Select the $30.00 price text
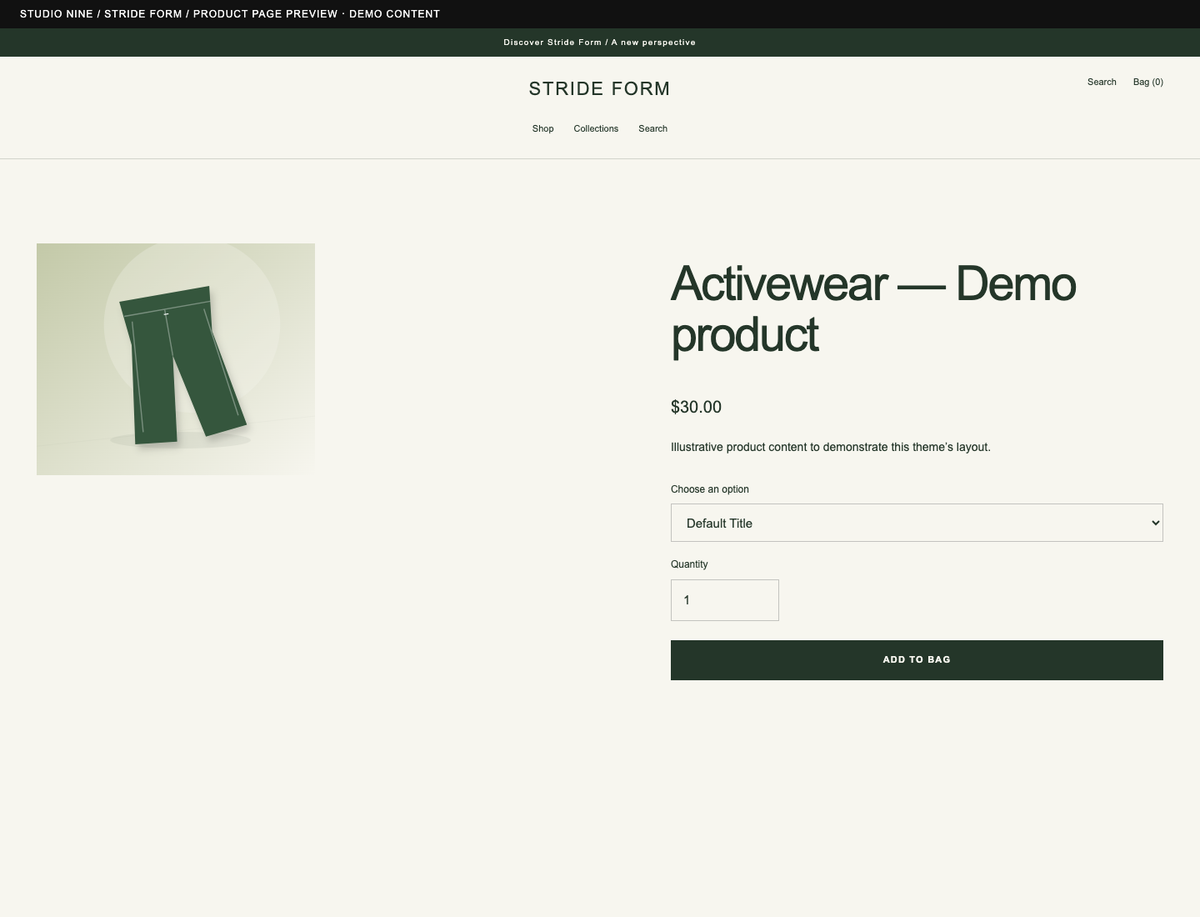Image resolution: width=1200 pixels, height=917 pixels. pyautogui.click(x=696, y=407)
